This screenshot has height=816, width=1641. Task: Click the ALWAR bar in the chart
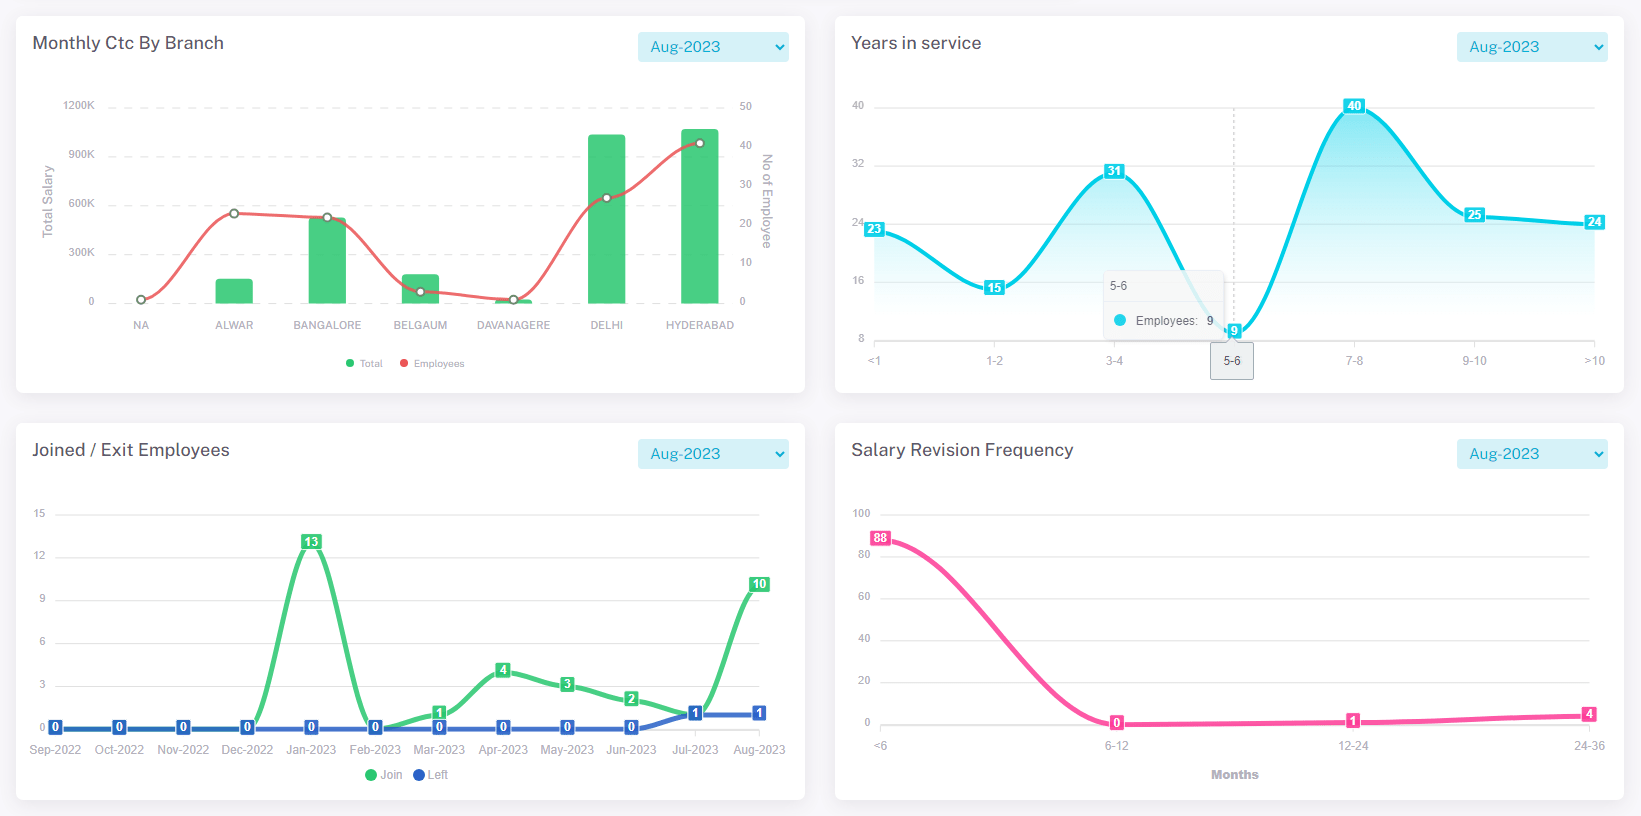pyautogui.click(x=234, y=291)
